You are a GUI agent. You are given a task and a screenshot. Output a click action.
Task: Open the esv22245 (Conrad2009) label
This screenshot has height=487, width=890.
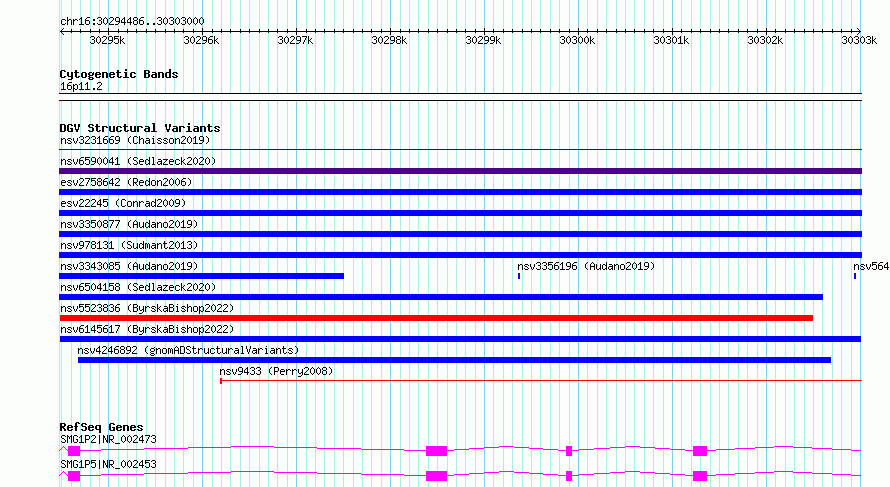(x=123, y=203)
